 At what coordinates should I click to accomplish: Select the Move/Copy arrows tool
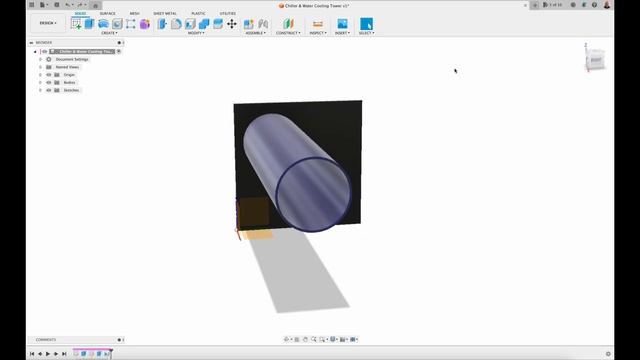tap(232, 24)
